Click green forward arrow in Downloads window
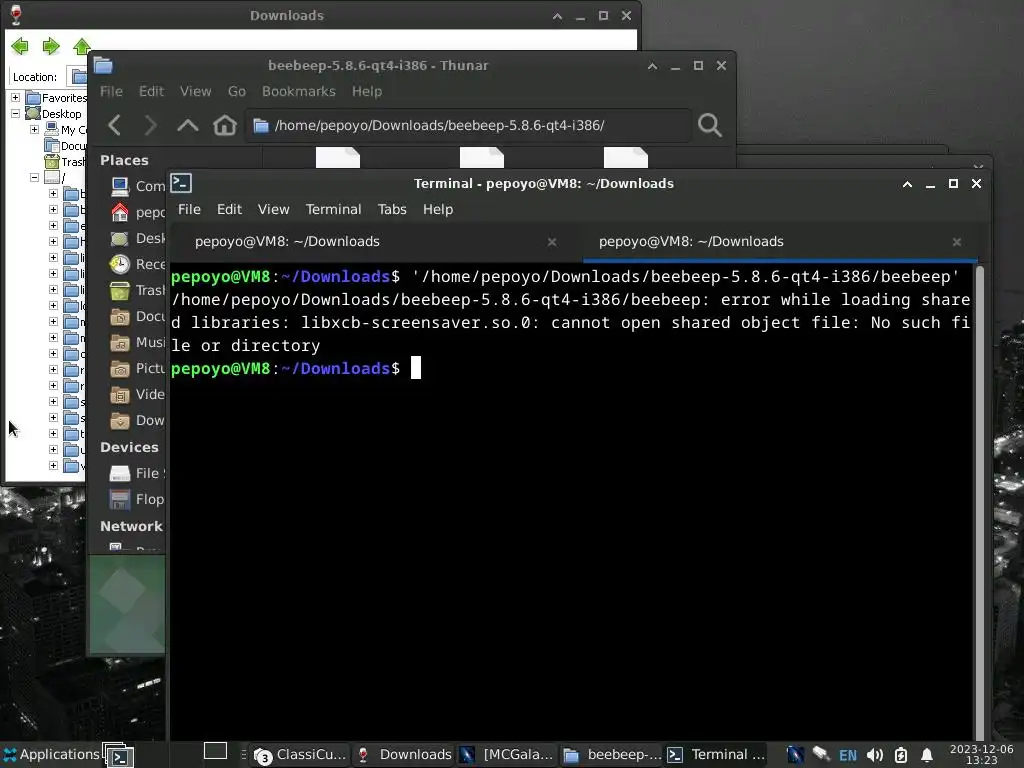 click(51, 46)
